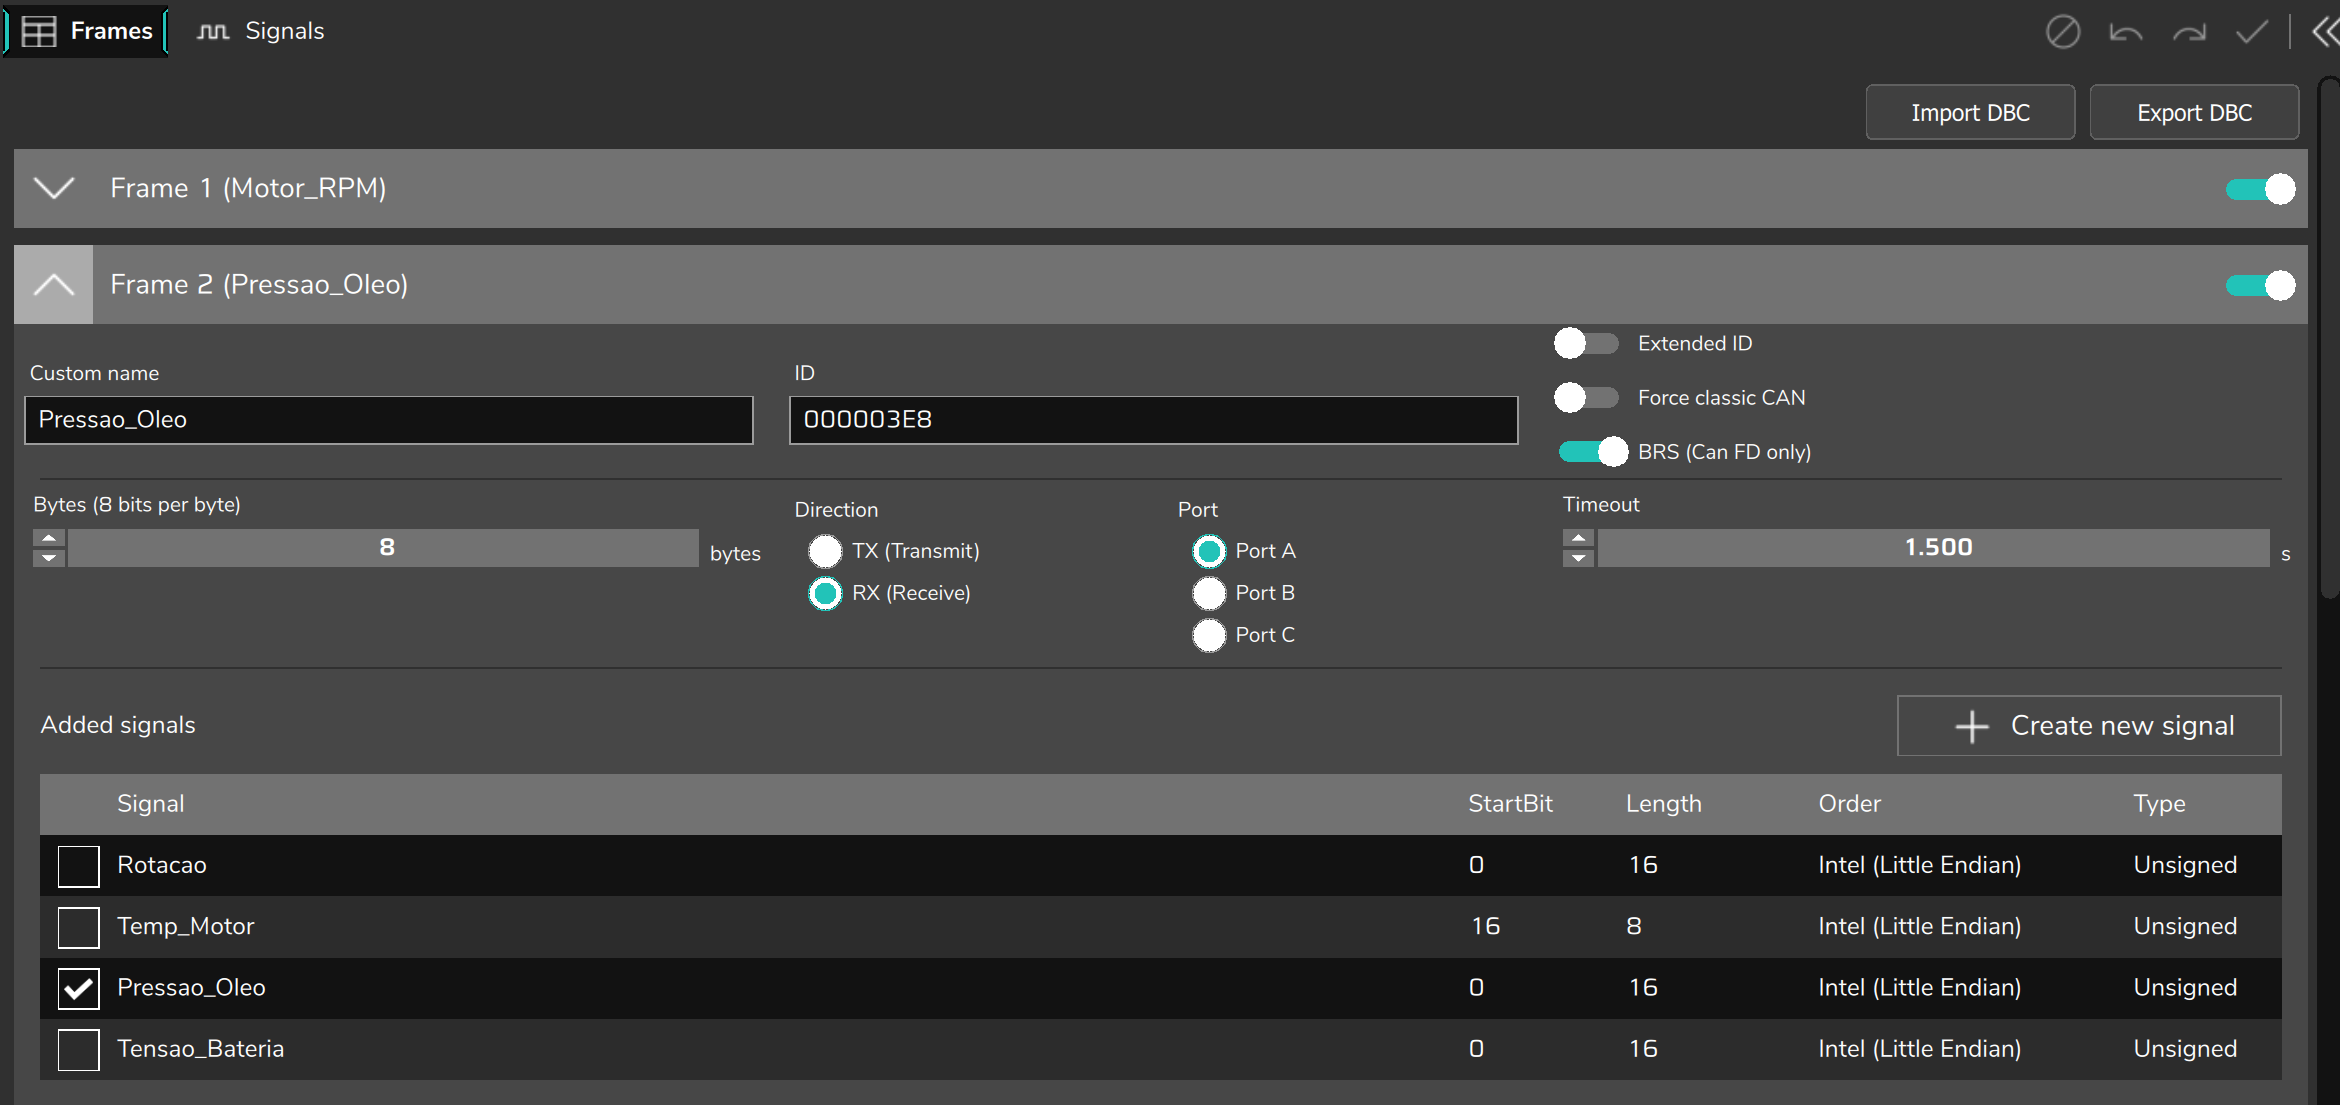Viewport: 2340px width, 1105px height.
Task: Disable Frame 2 (Pressao_Oleo) toggle
Action: click(2260, 285)
